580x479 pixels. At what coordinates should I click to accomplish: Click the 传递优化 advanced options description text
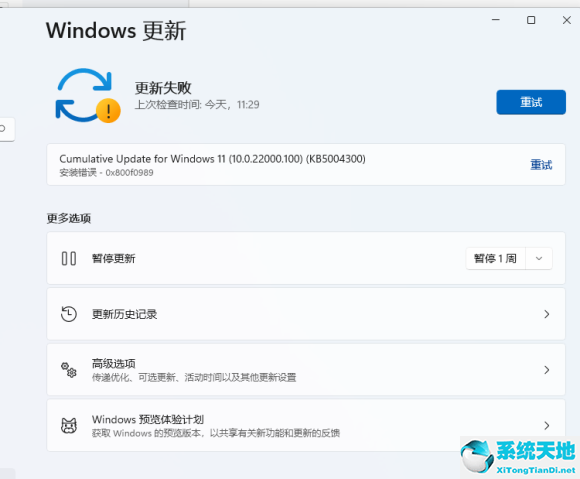tap(194, 377)
